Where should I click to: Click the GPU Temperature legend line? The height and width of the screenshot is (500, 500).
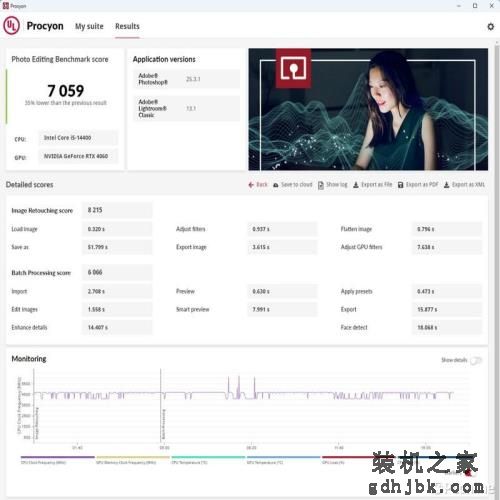[x=284, y=457]
